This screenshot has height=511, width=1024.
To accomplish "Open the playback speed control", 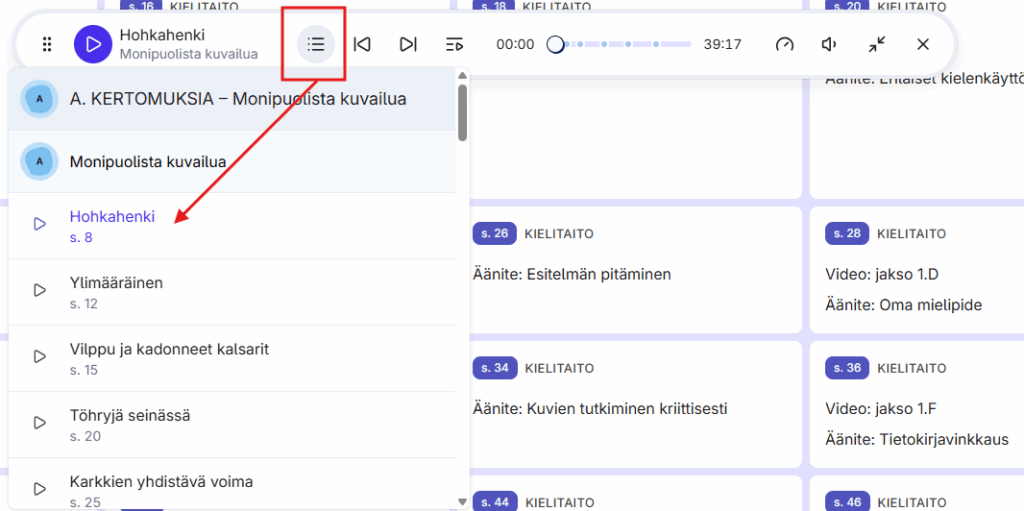I will [785, 44].
